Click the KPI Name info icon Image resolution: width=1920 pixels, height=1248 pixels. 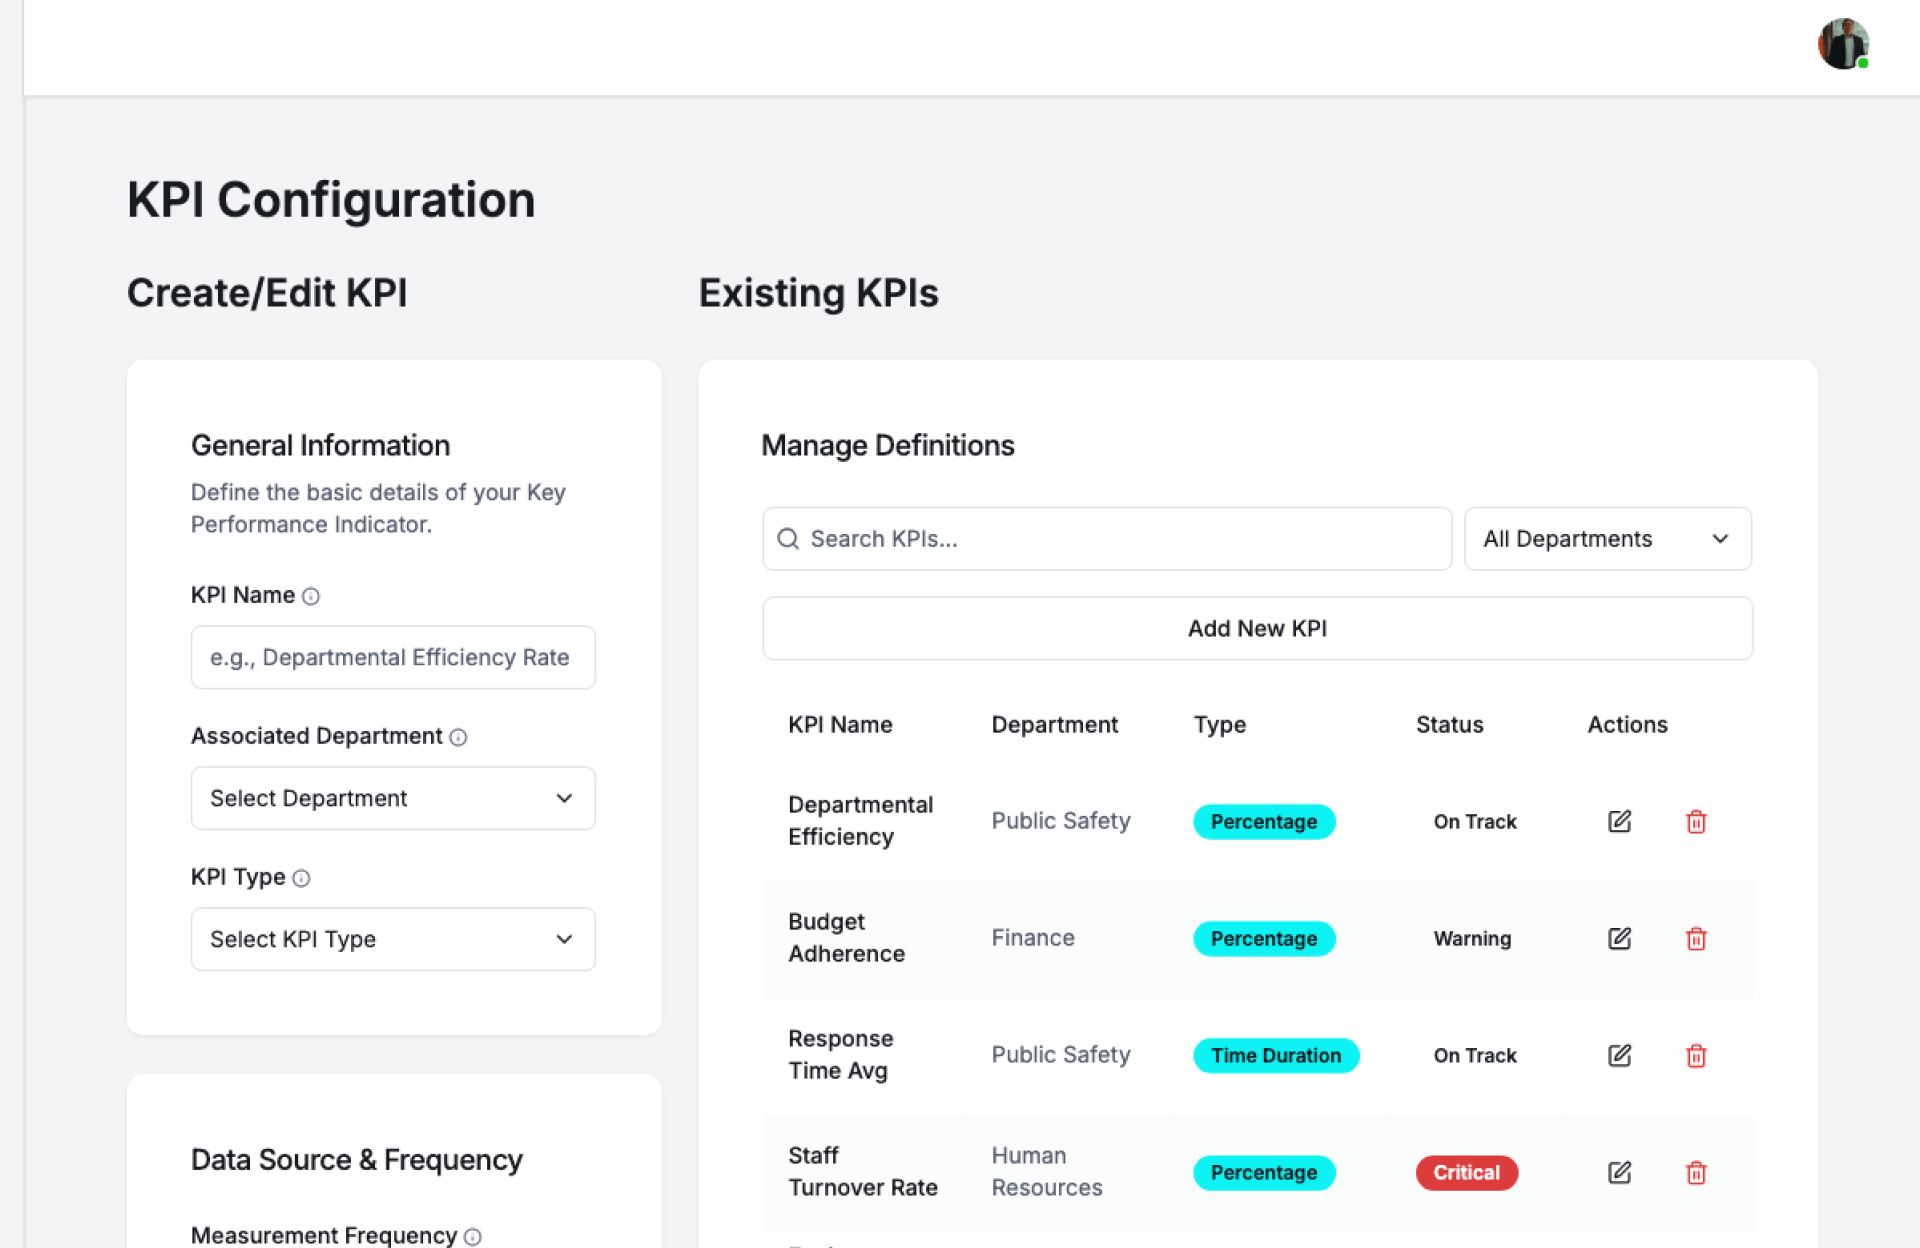click(311, 596)
